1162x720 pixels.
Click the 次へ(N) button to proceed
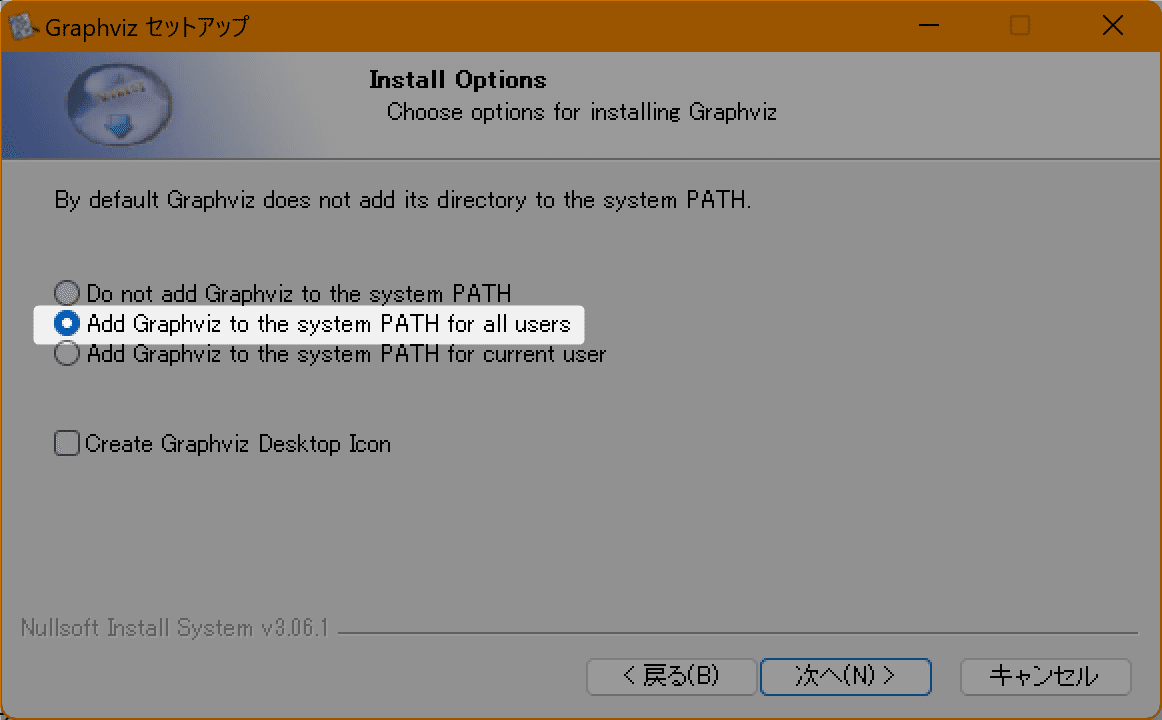pos(845,677)
